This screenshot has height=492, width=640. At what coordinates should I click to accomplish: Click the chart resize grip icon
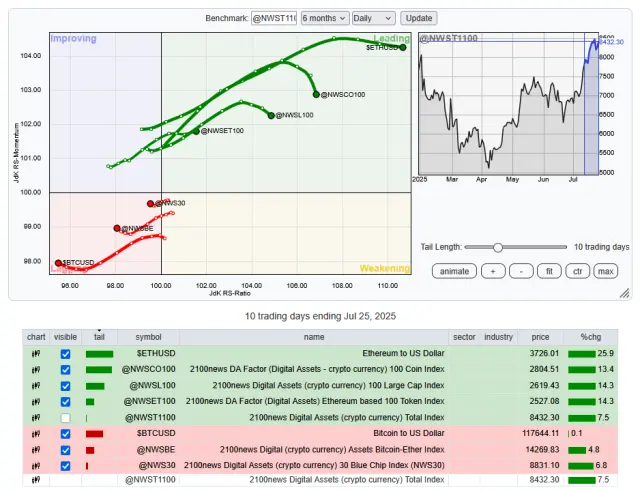coord(624,293)
